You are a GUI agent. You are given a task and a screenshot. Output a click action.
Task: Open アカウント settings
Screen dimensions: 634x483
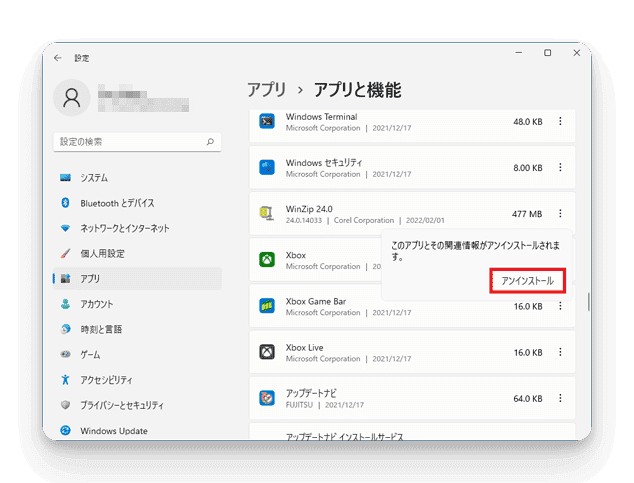point(137,304)
